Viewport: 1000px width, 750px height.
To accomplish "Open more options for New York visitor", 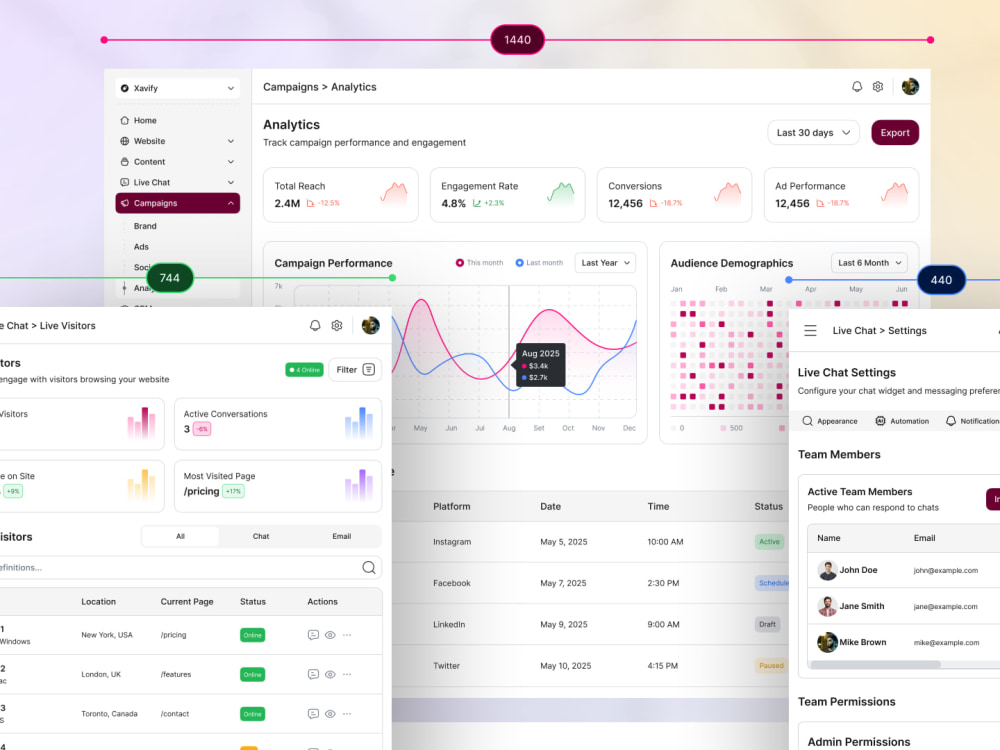I will tap(347, 635).
